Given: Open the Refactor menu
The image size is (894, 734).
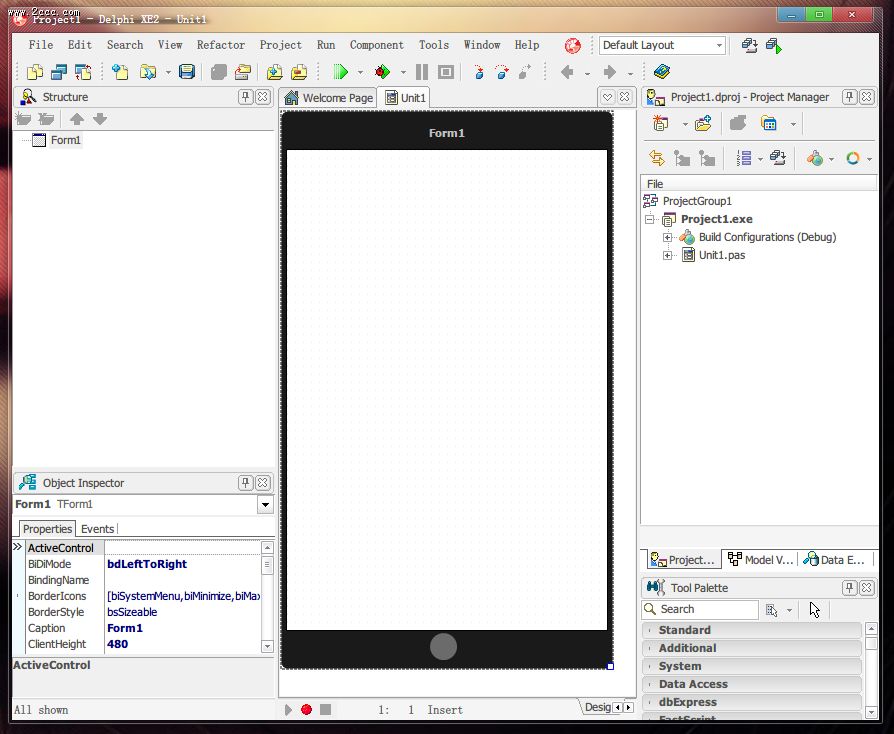Looking at the screenshot, I should point(221,45).
